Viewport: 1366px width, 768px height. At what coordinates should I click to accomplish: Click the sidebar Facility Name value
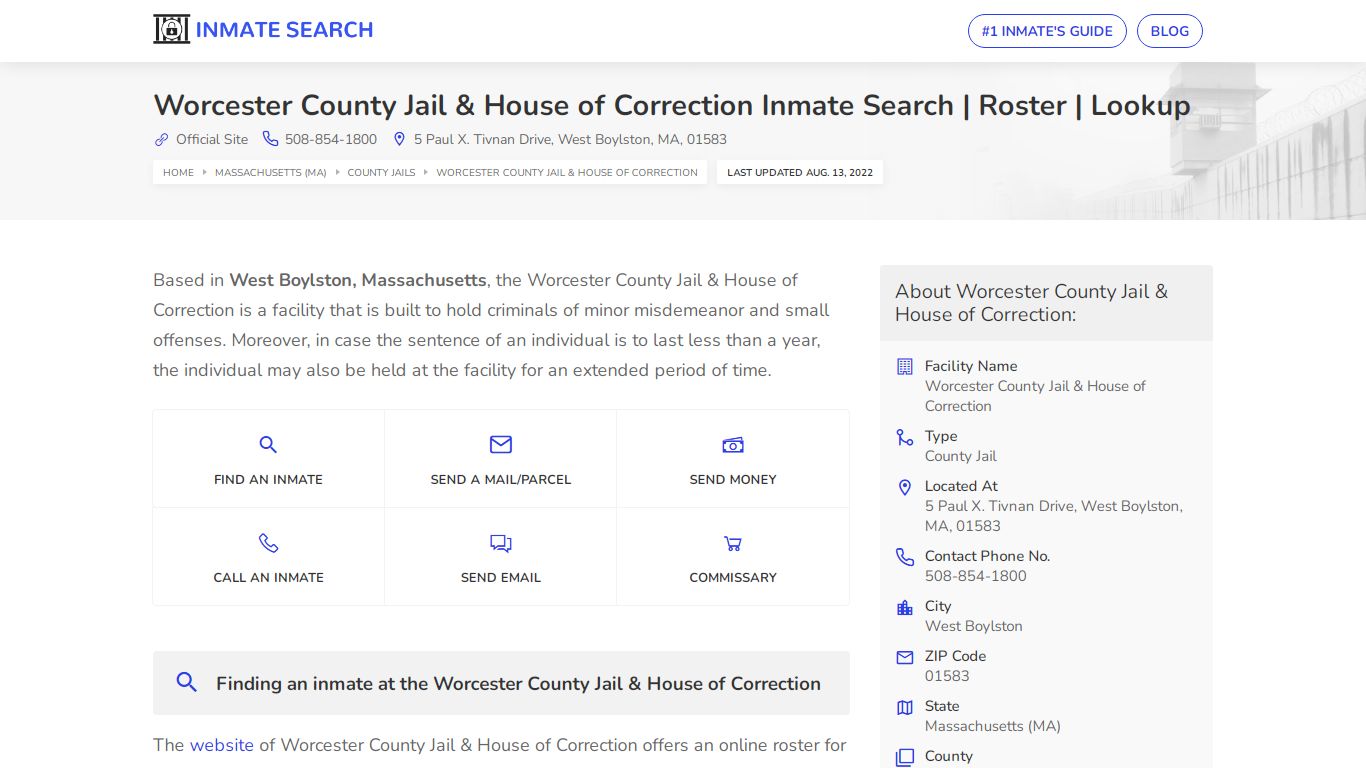point(1035,396)
